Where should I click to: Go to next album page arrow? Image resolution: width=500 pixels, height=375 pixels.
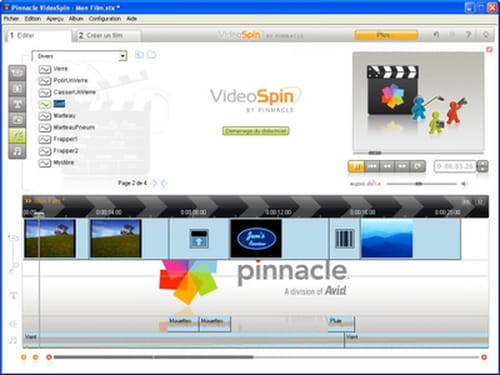click(164, 183)
